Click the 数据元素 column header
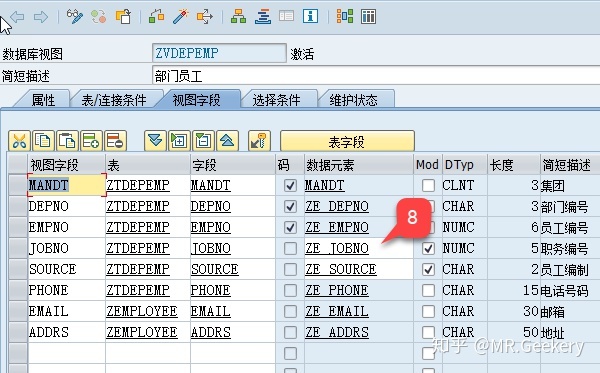600x373 pixels. [x=359, y=165]
